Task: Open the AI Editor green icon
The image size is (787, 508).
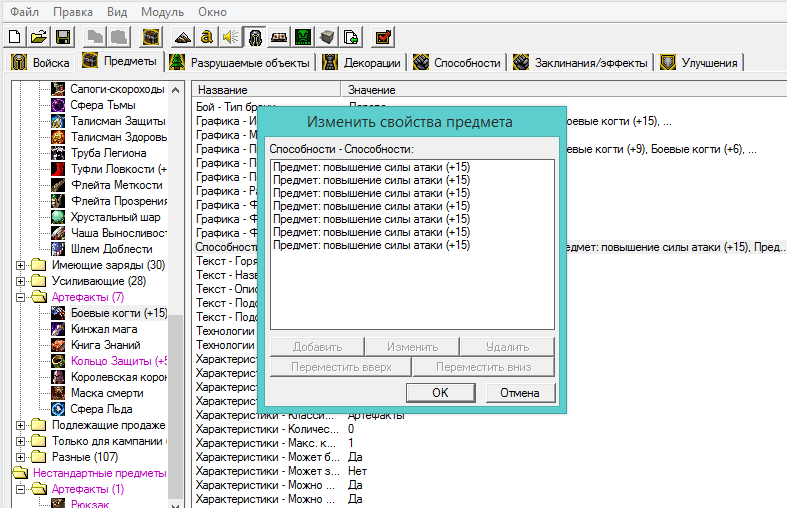Action: [303, 37]
